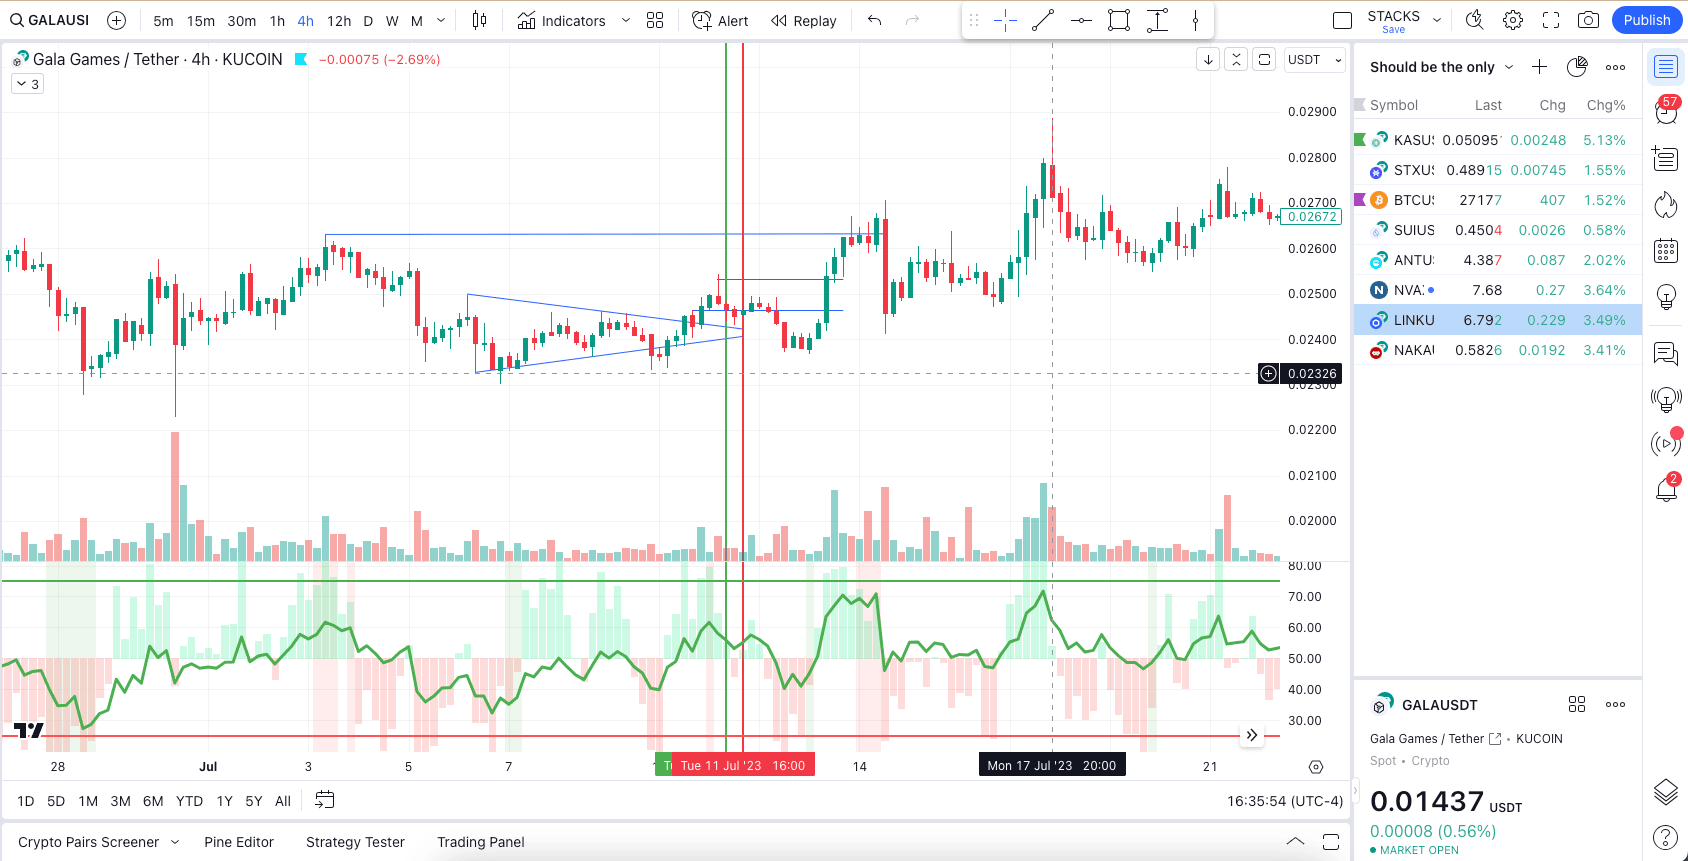Expand the timeframe interval dropdown chevron
The height and width of the screenshot is (861, 1688).
pos(441,21)
